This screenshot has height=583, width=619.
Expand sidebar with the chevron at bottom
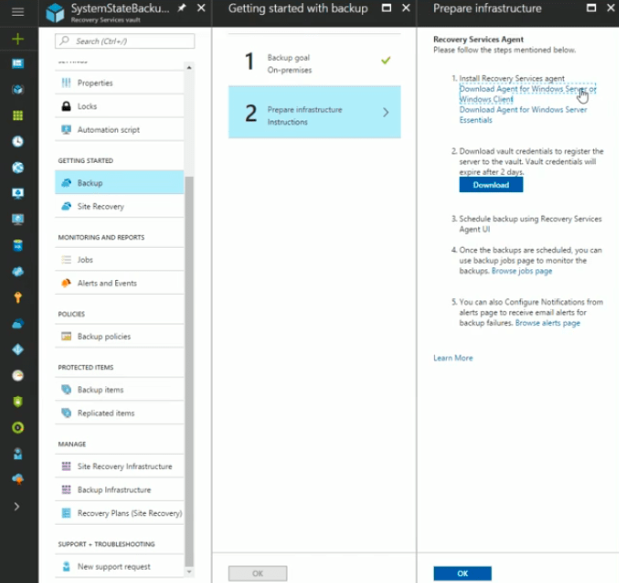click(x=17, y=506)
